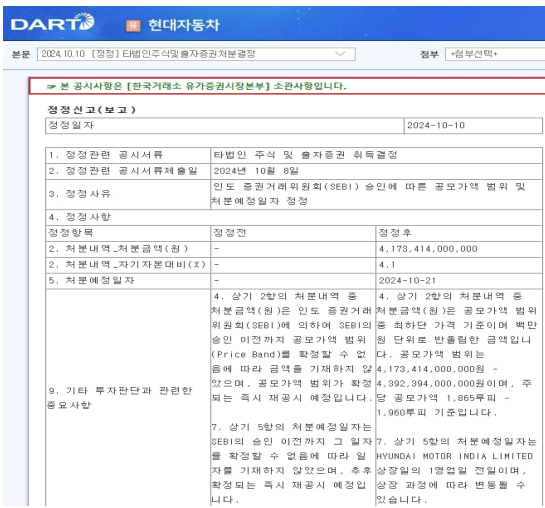Open the 첨부선택 attachment dropdown
This screenshot has width=545, height=508.
495,54
